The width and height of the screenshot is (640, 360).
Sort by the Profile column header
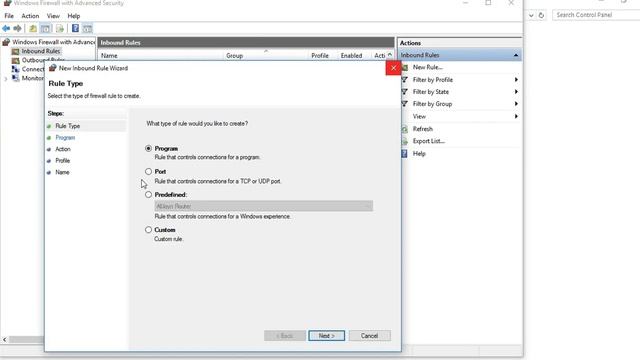[320, 56]
